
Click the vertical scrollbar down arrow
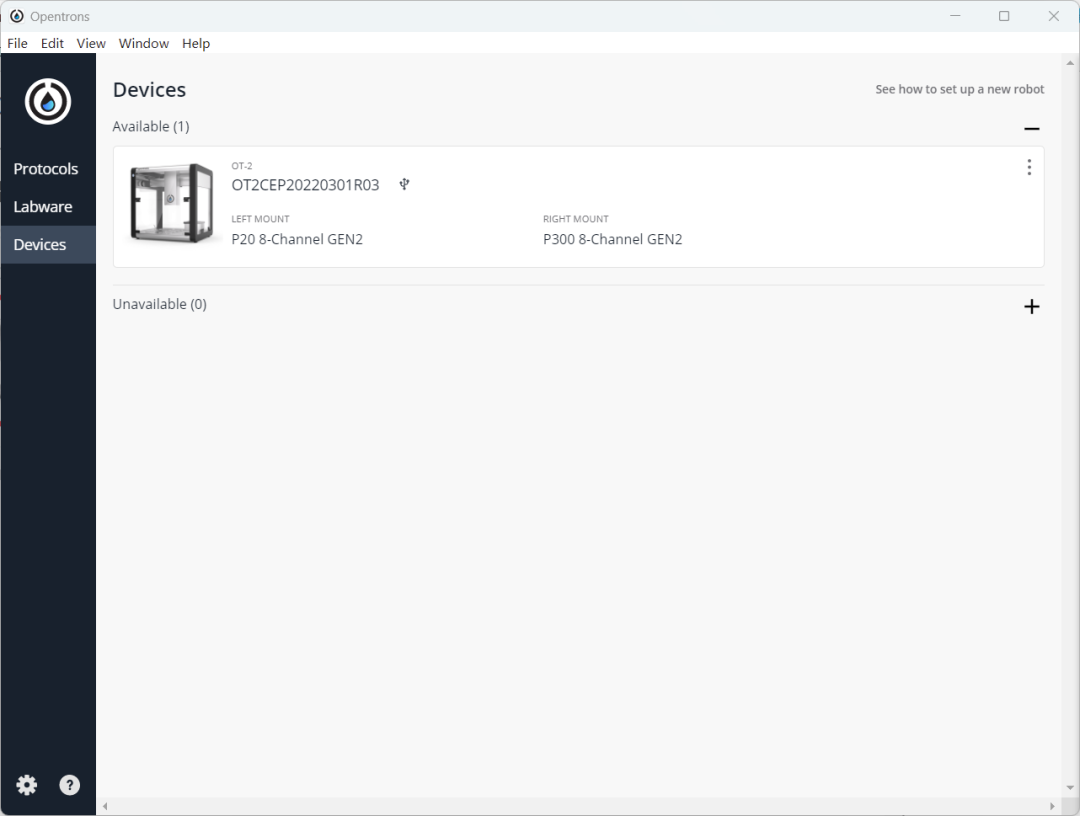point(1070,788)
